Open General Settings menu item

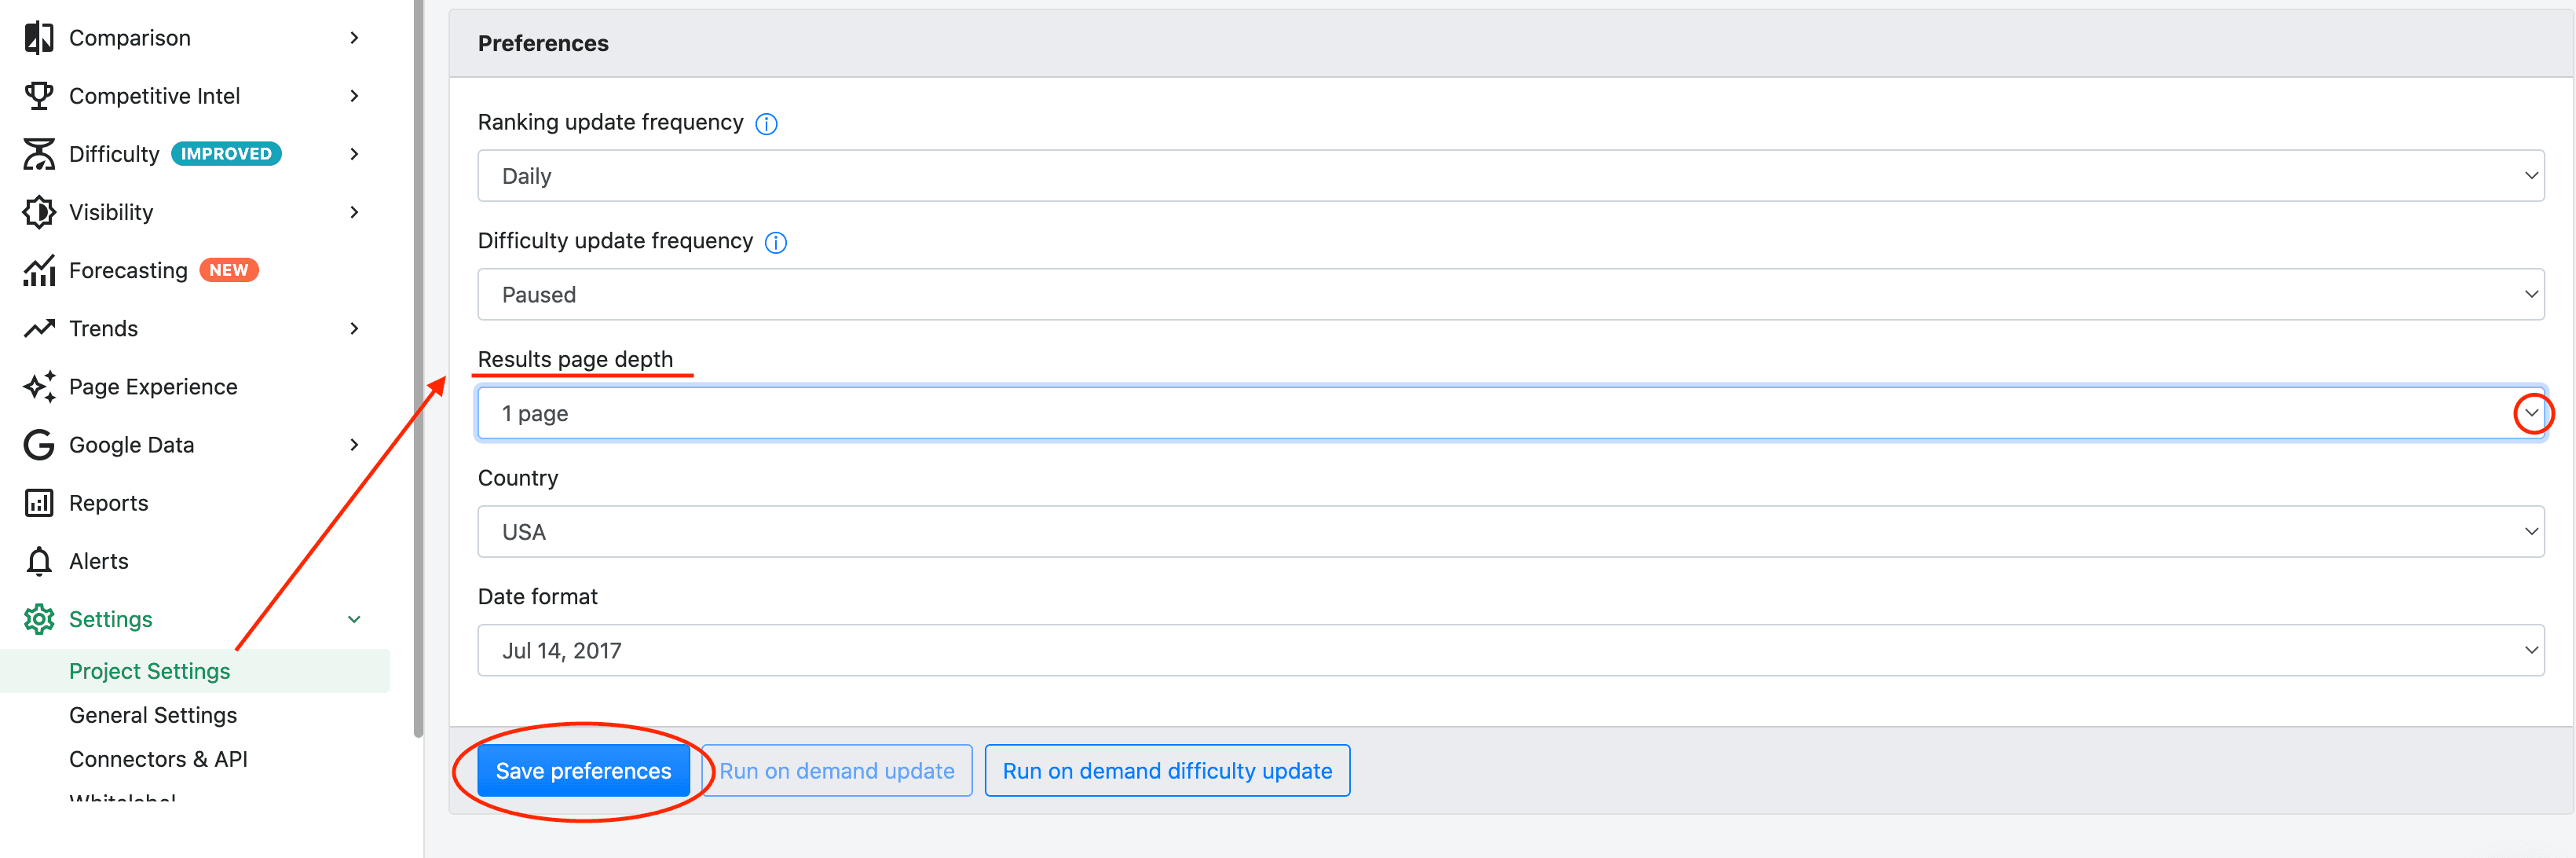153,715
